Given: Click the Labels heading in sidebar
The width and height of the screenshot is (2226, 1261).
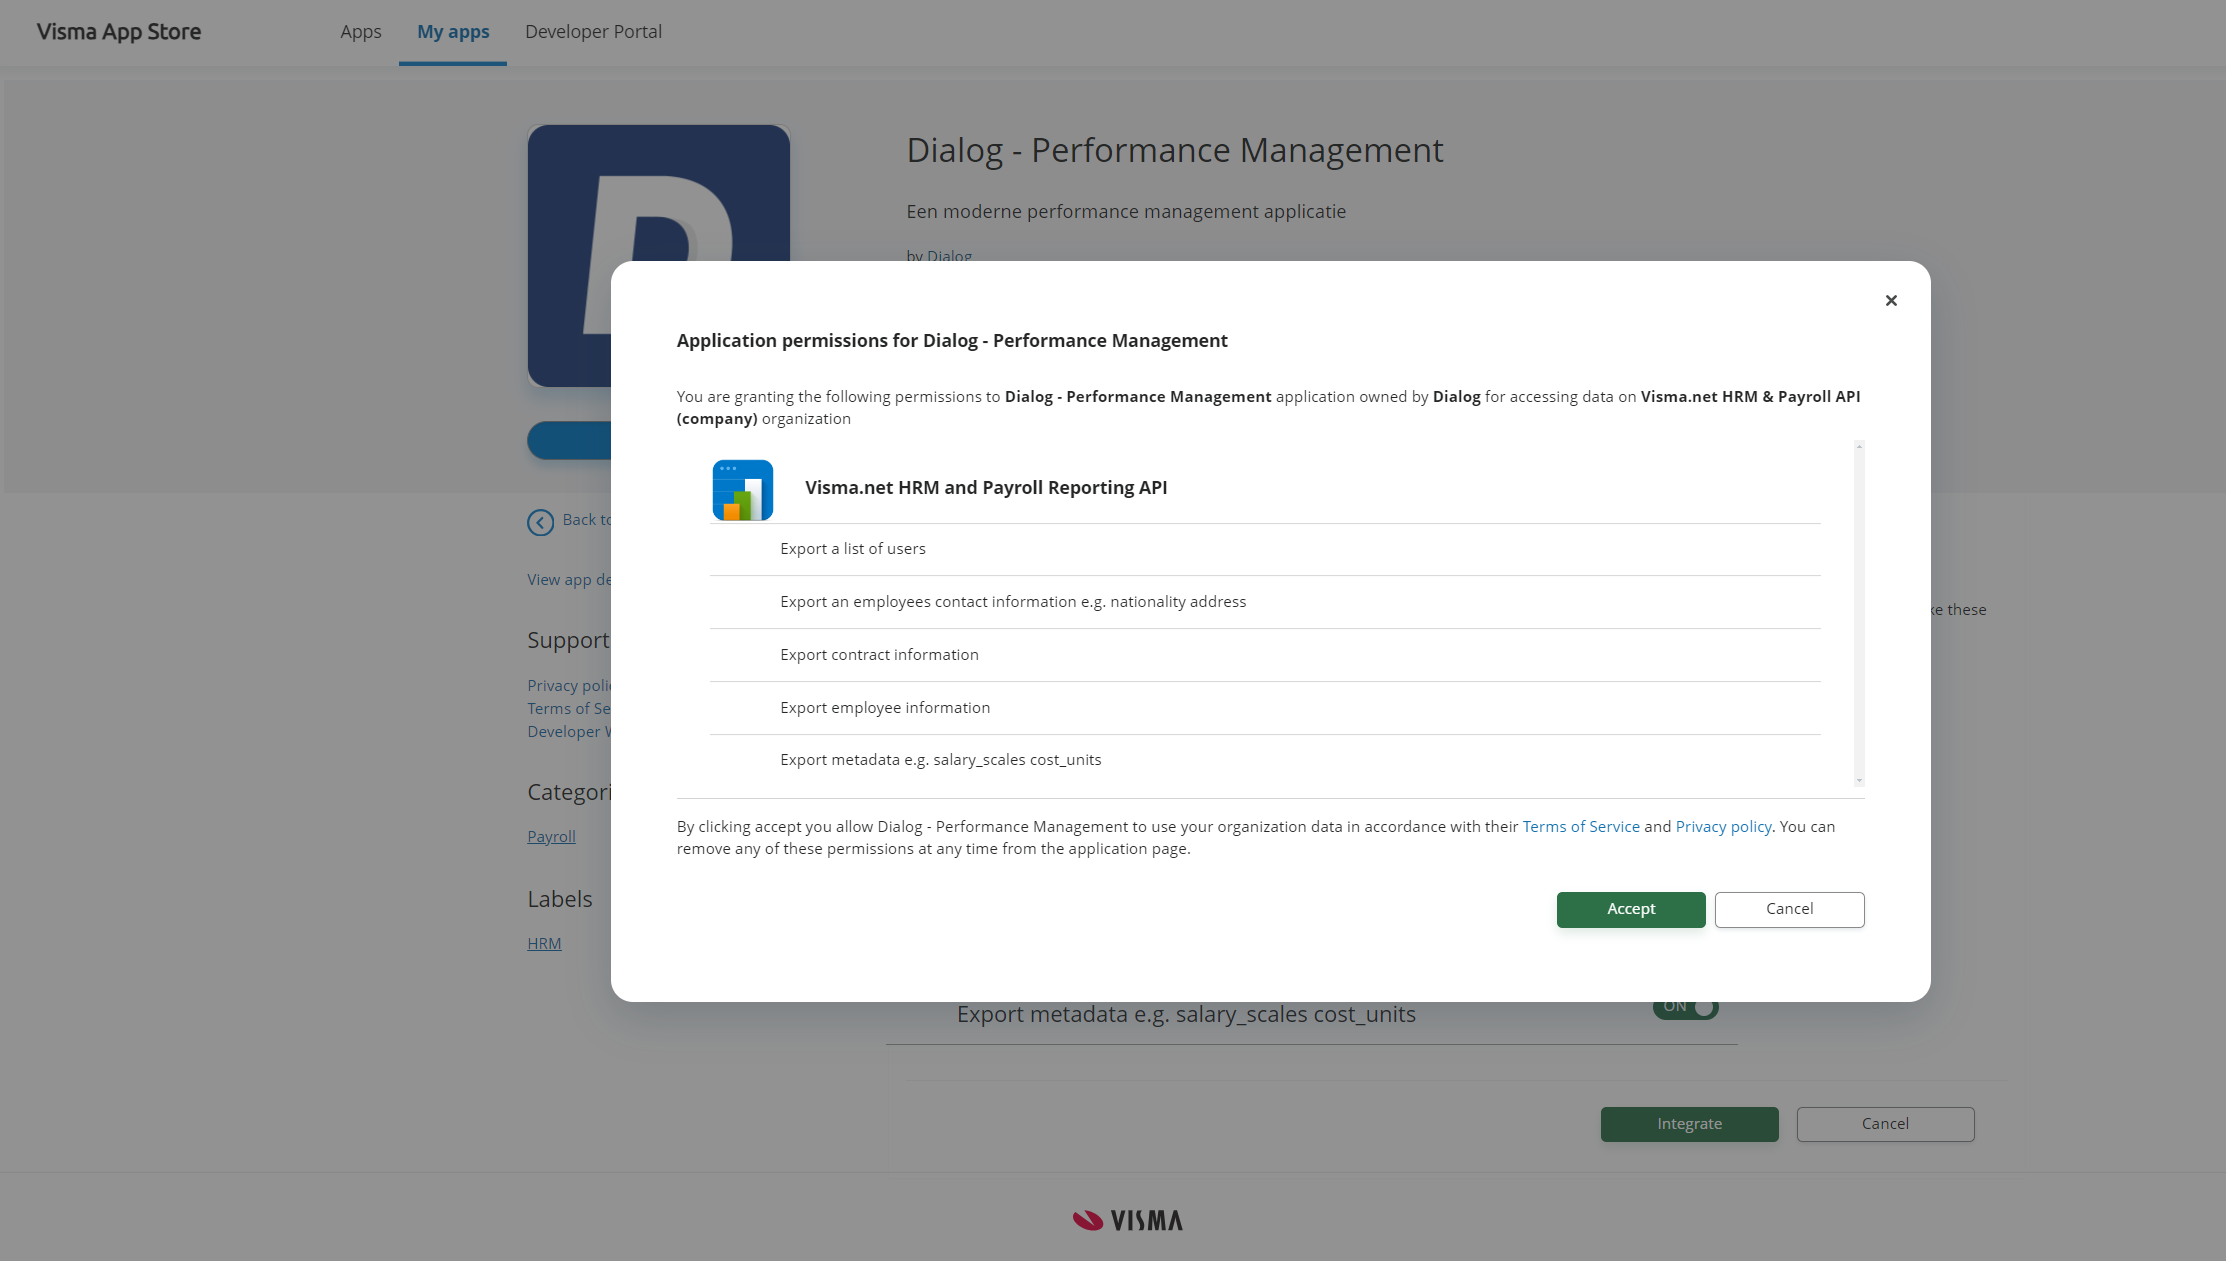Looking at the screenshot, I should click(559, 899).
